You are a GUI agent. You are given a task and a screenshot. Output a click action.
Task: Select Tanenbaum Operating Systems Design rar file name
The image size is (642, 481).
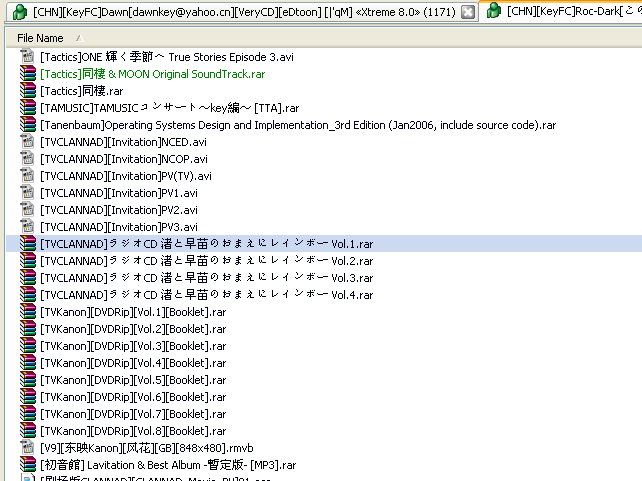coord(298,125)
